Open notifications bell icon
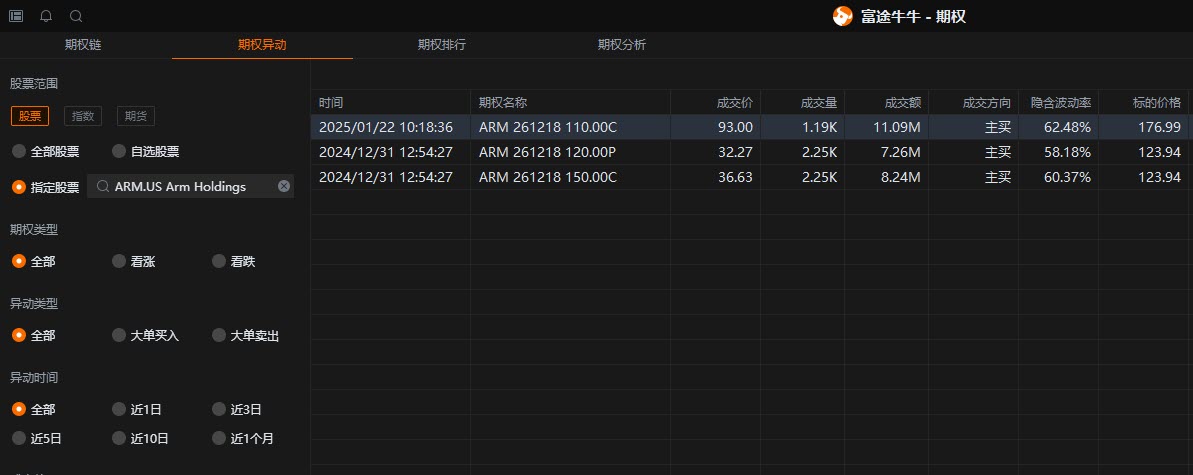Screen dimensions: 1193x475 pyautogui.click(x=46, y=16)
